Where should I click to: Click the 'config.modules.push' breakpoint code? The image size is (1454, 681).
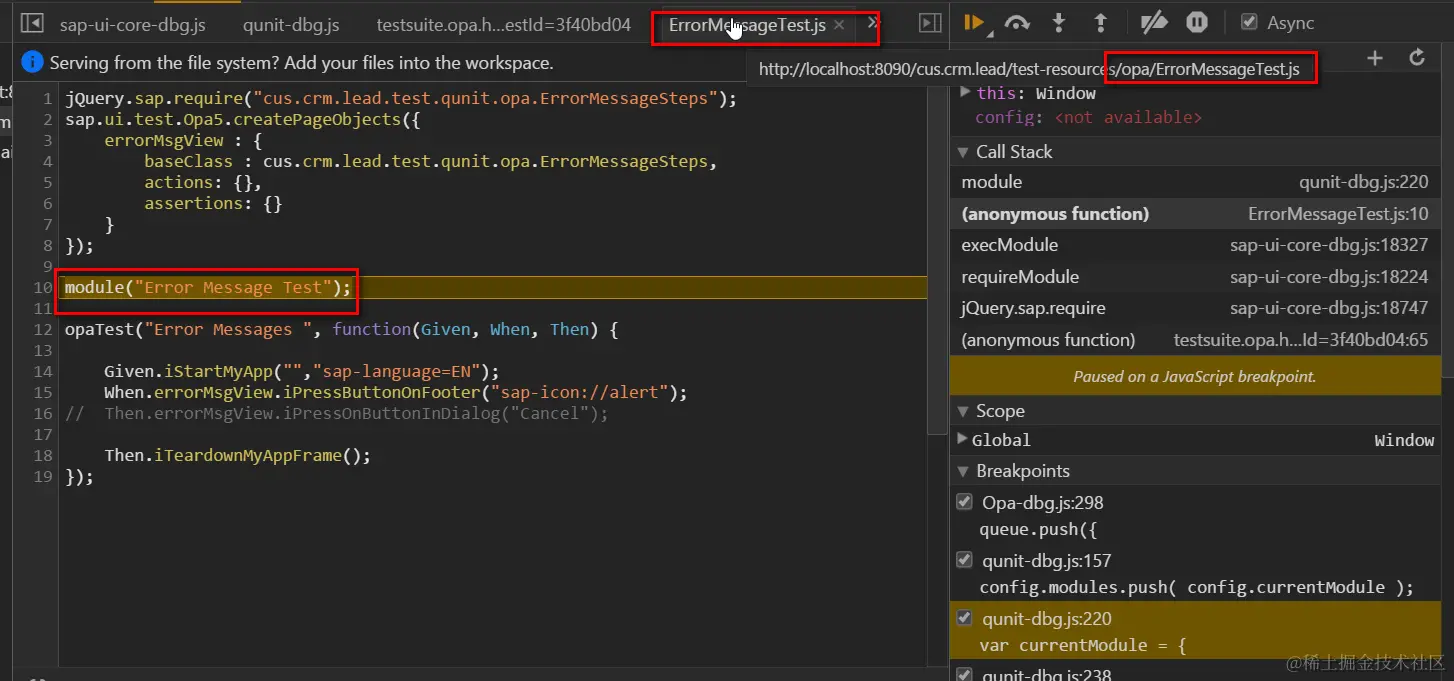(x=1197, y=587)
